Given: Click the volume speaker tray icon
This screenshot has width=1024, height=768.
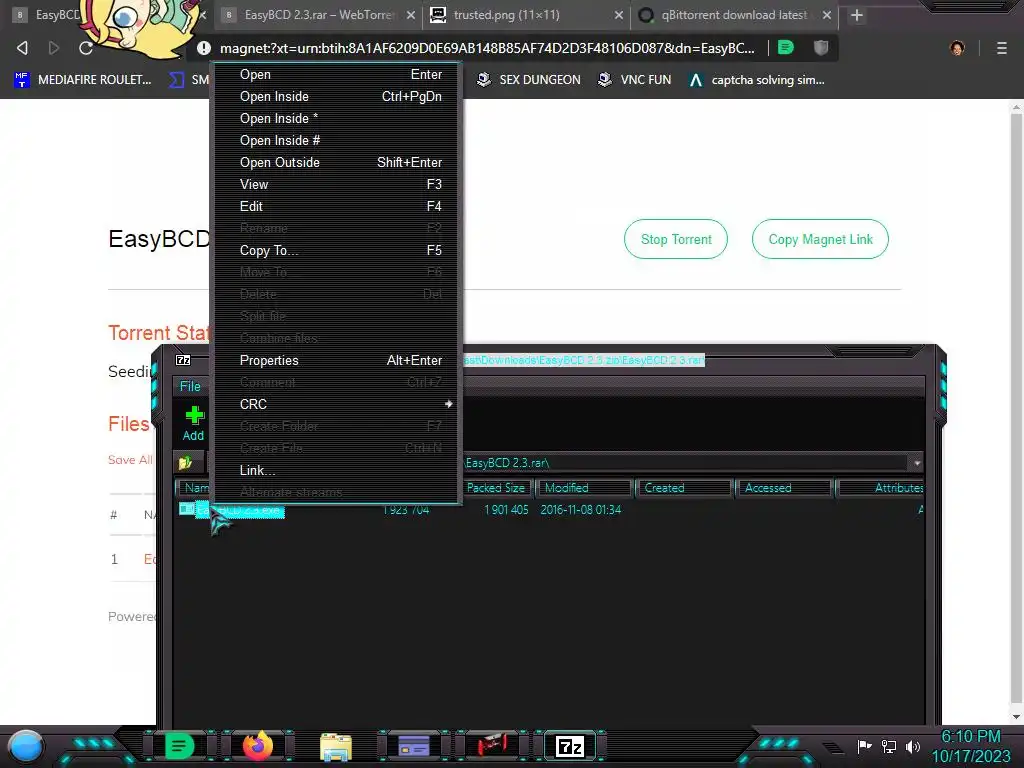Looking at the screenshot, I should click(912, 746).
